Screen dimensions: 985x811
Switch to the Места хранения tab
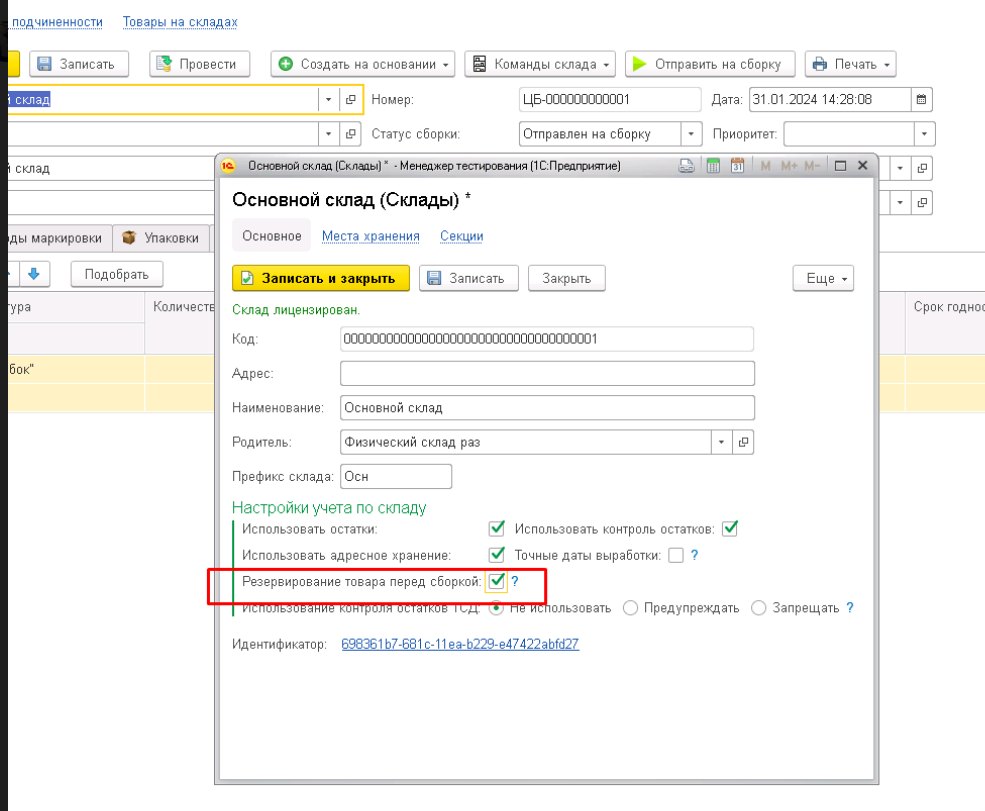click(371, 236)
